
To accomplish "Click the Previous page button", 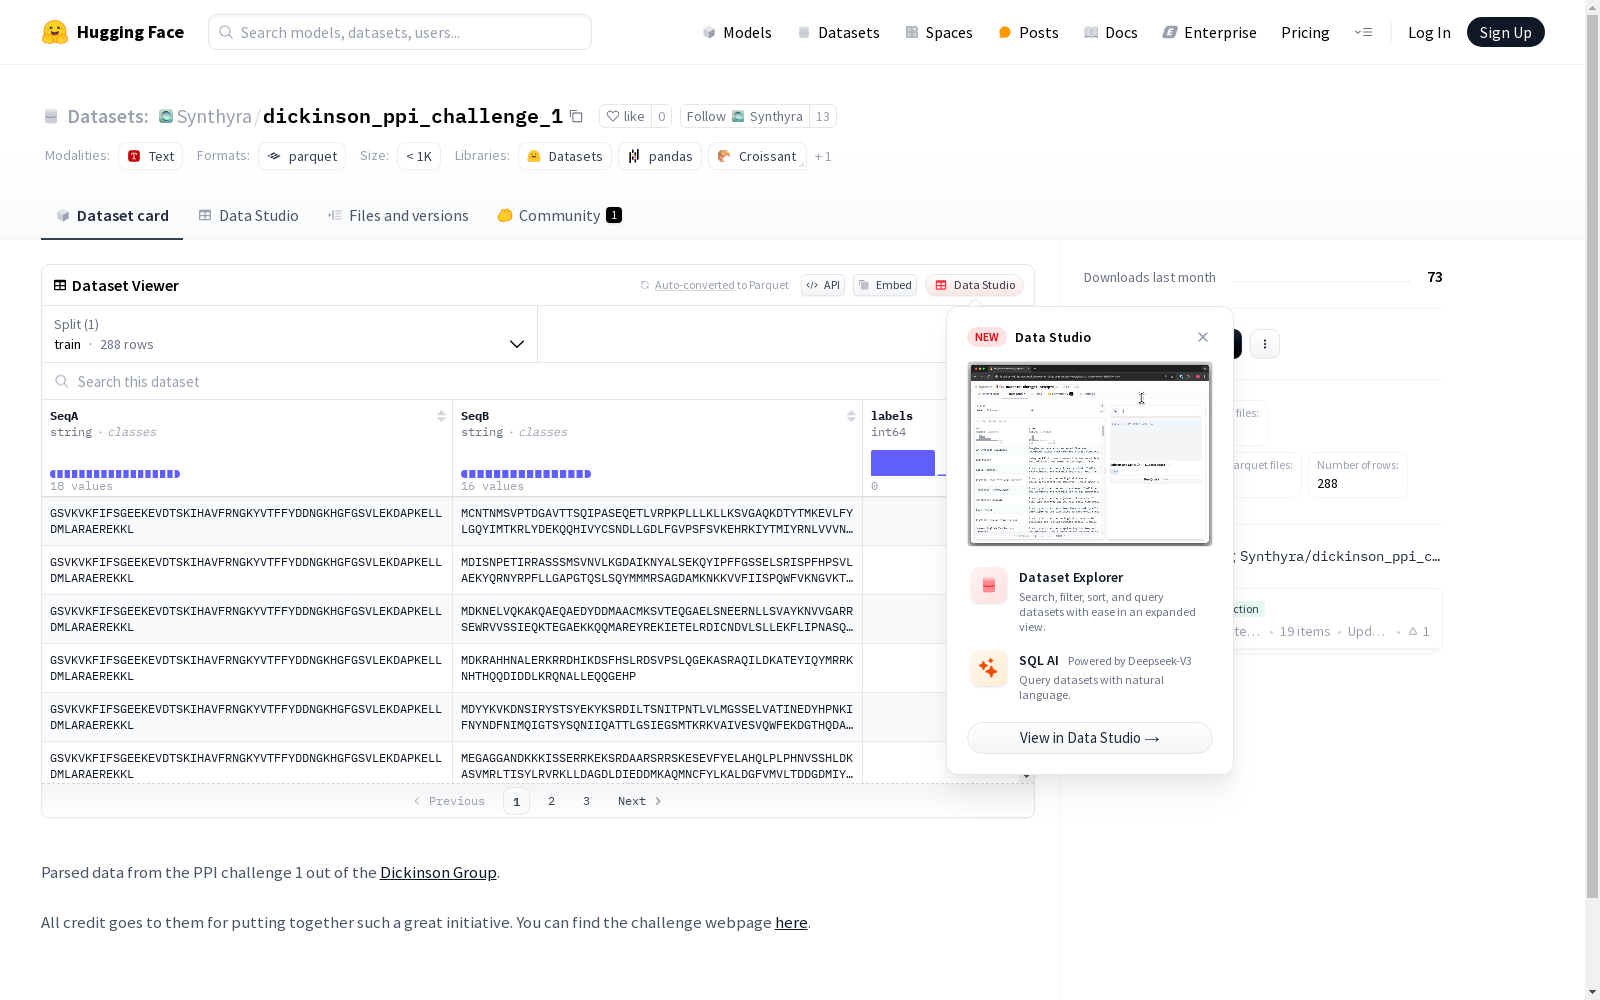I will tap(449, 801).
